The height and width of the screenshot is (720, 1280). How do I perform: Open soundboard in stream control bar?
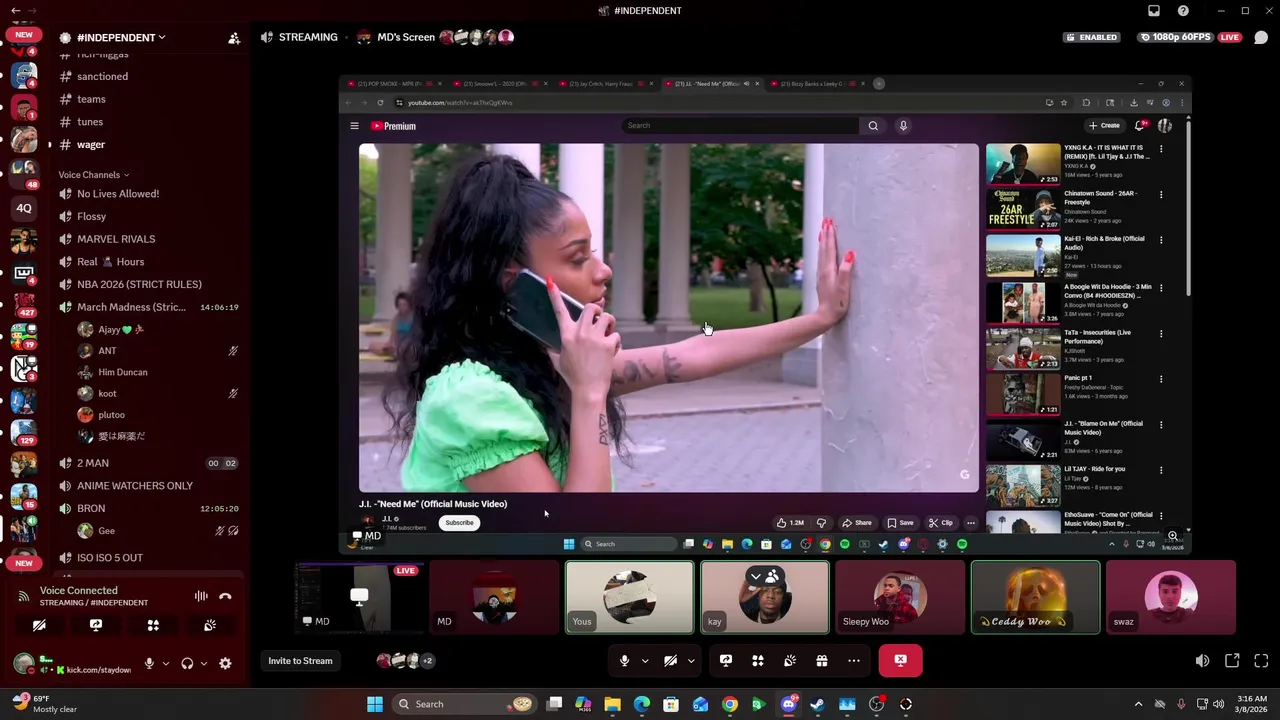click(790, 661)
